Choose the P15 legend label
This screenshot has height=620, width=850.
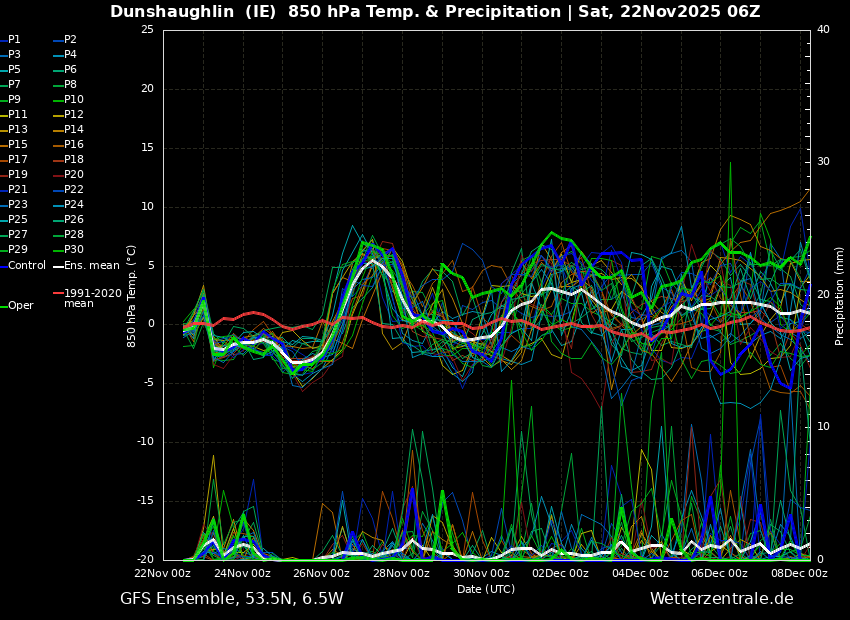[x=17, y=145]
